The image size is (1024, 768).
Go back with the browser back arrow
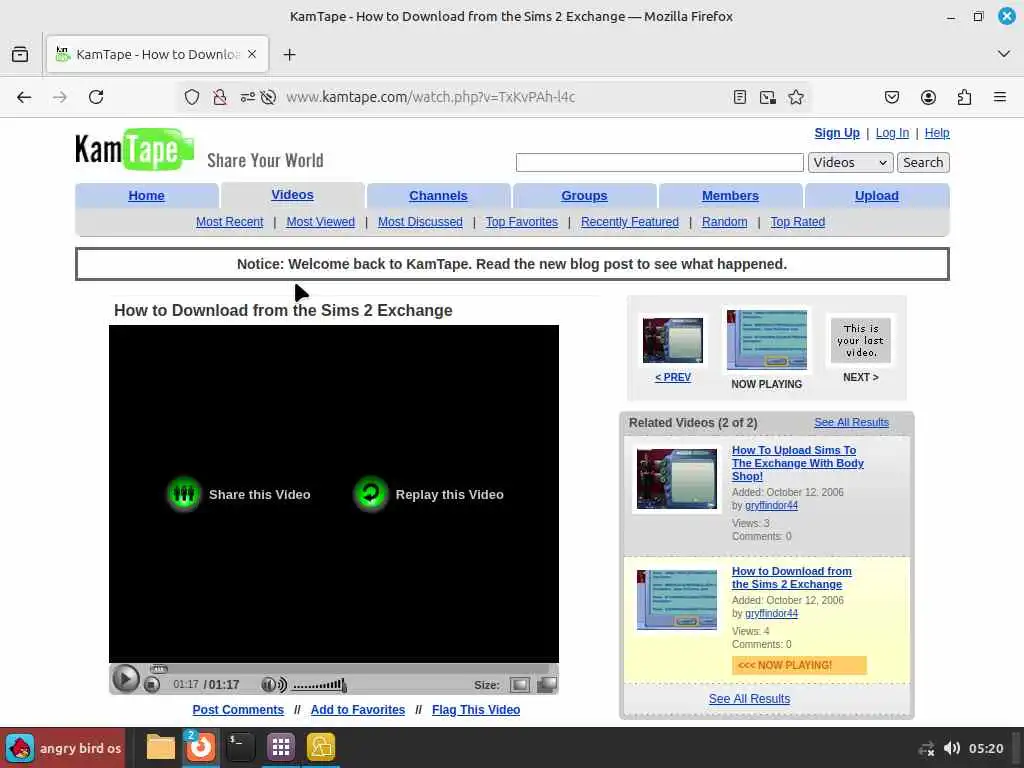tap(24, 97)
